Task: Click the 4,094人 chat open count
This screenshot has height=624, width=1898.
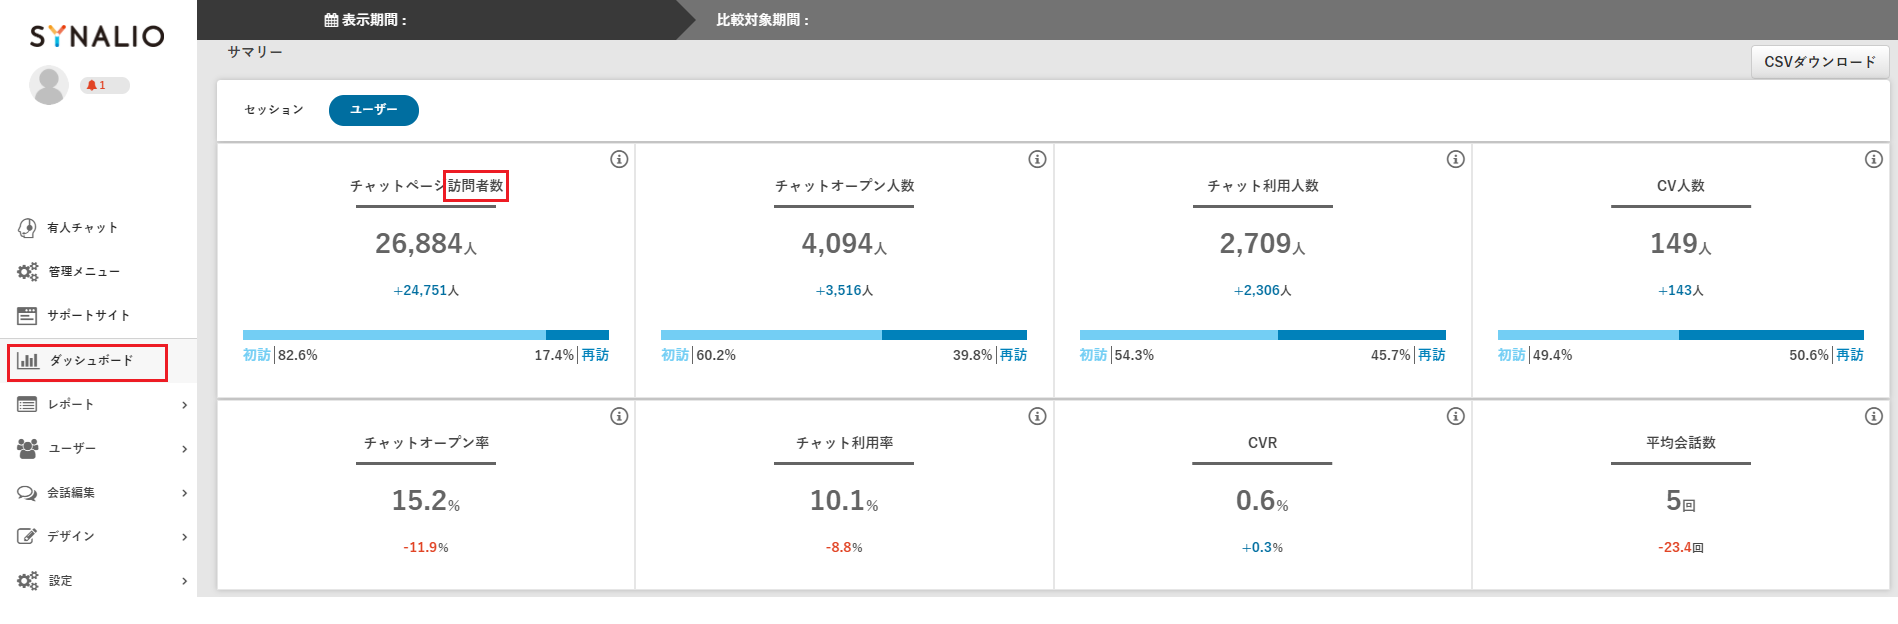Action: coord(844,244)
